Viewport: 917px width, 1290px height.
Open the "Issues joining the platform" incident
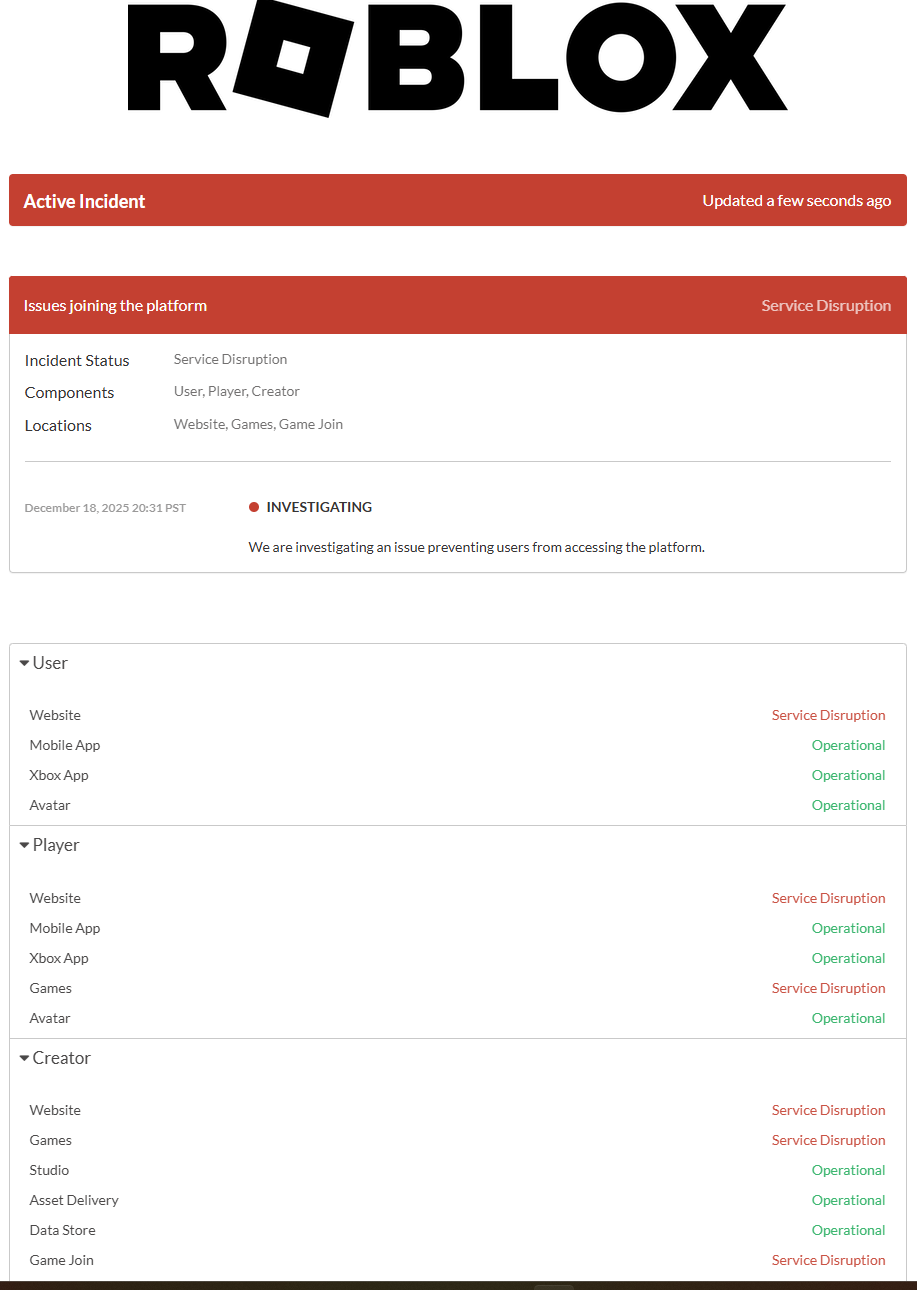coord(116,306)
